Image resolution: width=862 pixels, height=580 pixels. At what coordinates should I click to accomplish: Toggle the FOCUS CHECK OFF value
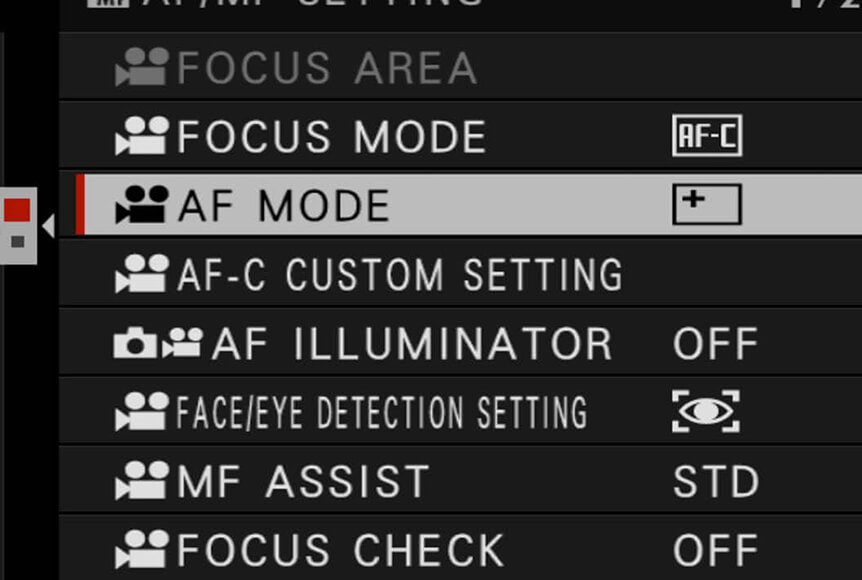click(716, 550)
